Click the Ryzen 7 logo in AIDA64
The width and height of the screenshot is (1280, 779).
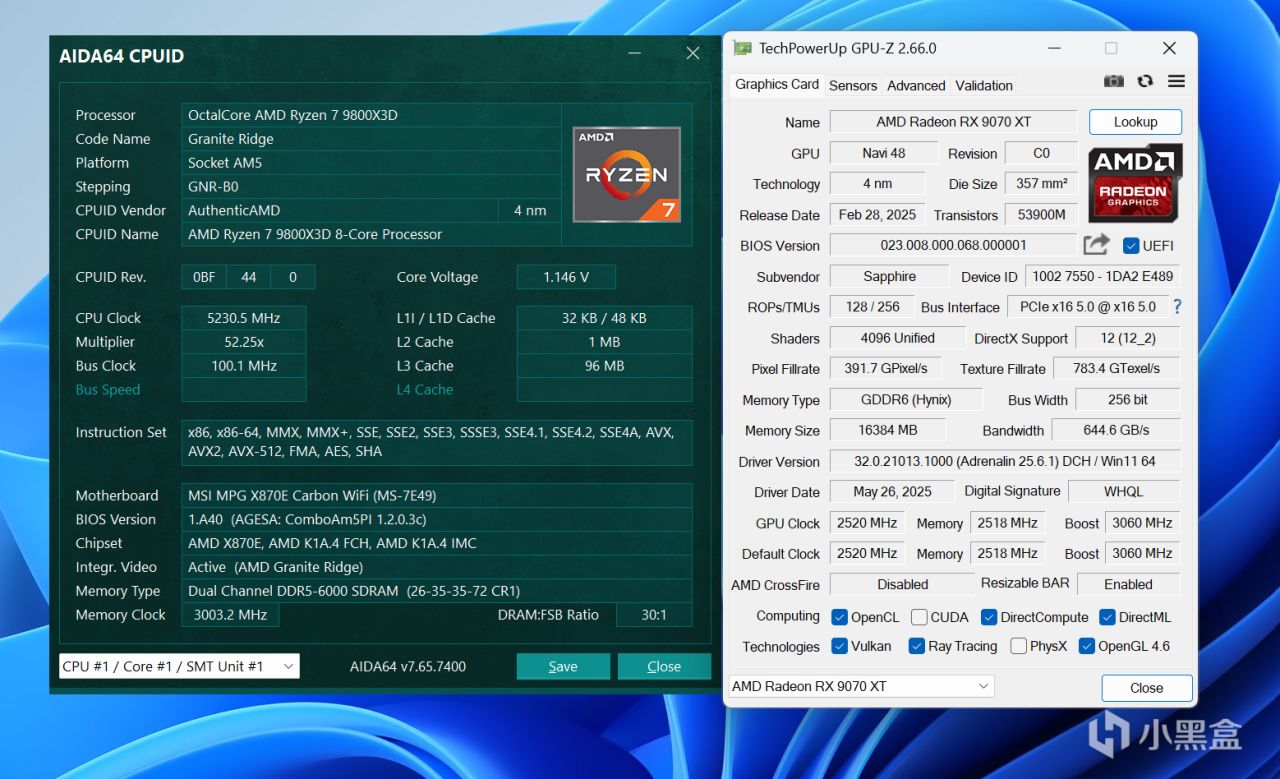click(x=627, y=174)
